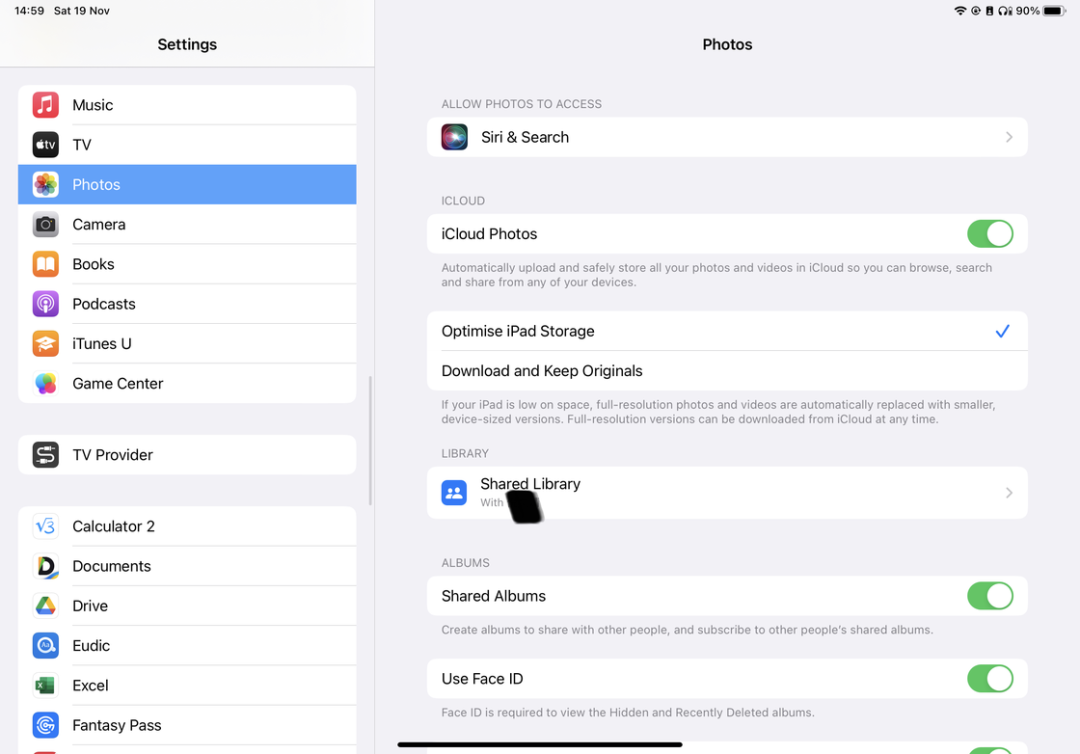Image resolution: width=1080 pixels, height=754 pixels.
Task: Tap the orange Books icon
Action: click(45, 264)
